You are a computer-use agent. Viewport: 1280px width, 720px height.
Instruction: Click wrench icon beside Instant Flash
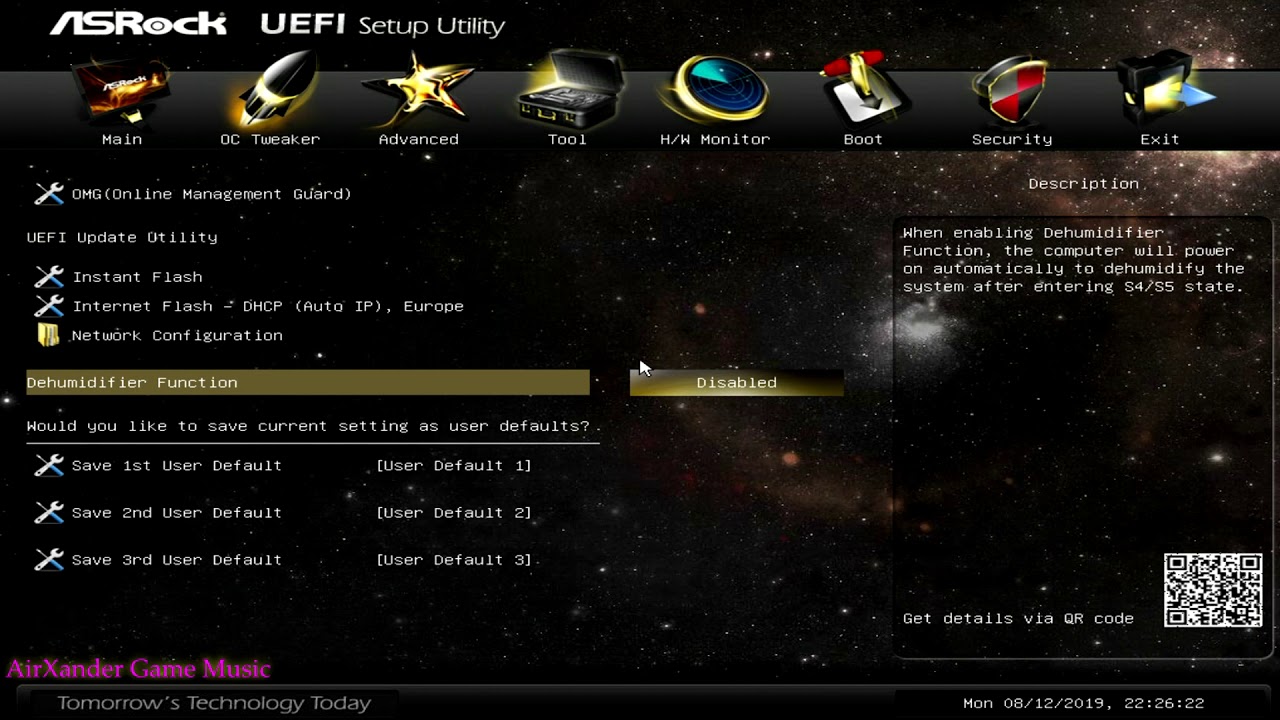tap(49, 277)
